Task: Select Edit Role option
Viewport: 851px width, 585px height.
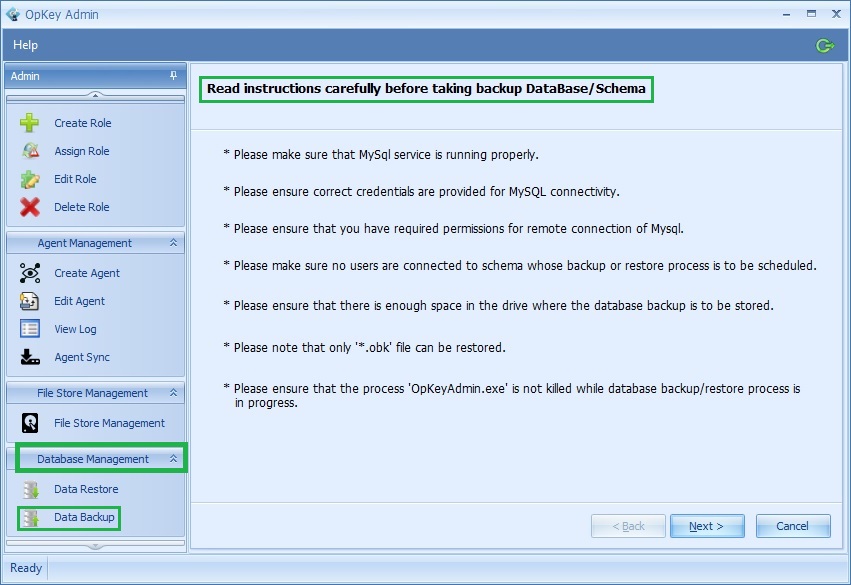Action: coord(75,179)
